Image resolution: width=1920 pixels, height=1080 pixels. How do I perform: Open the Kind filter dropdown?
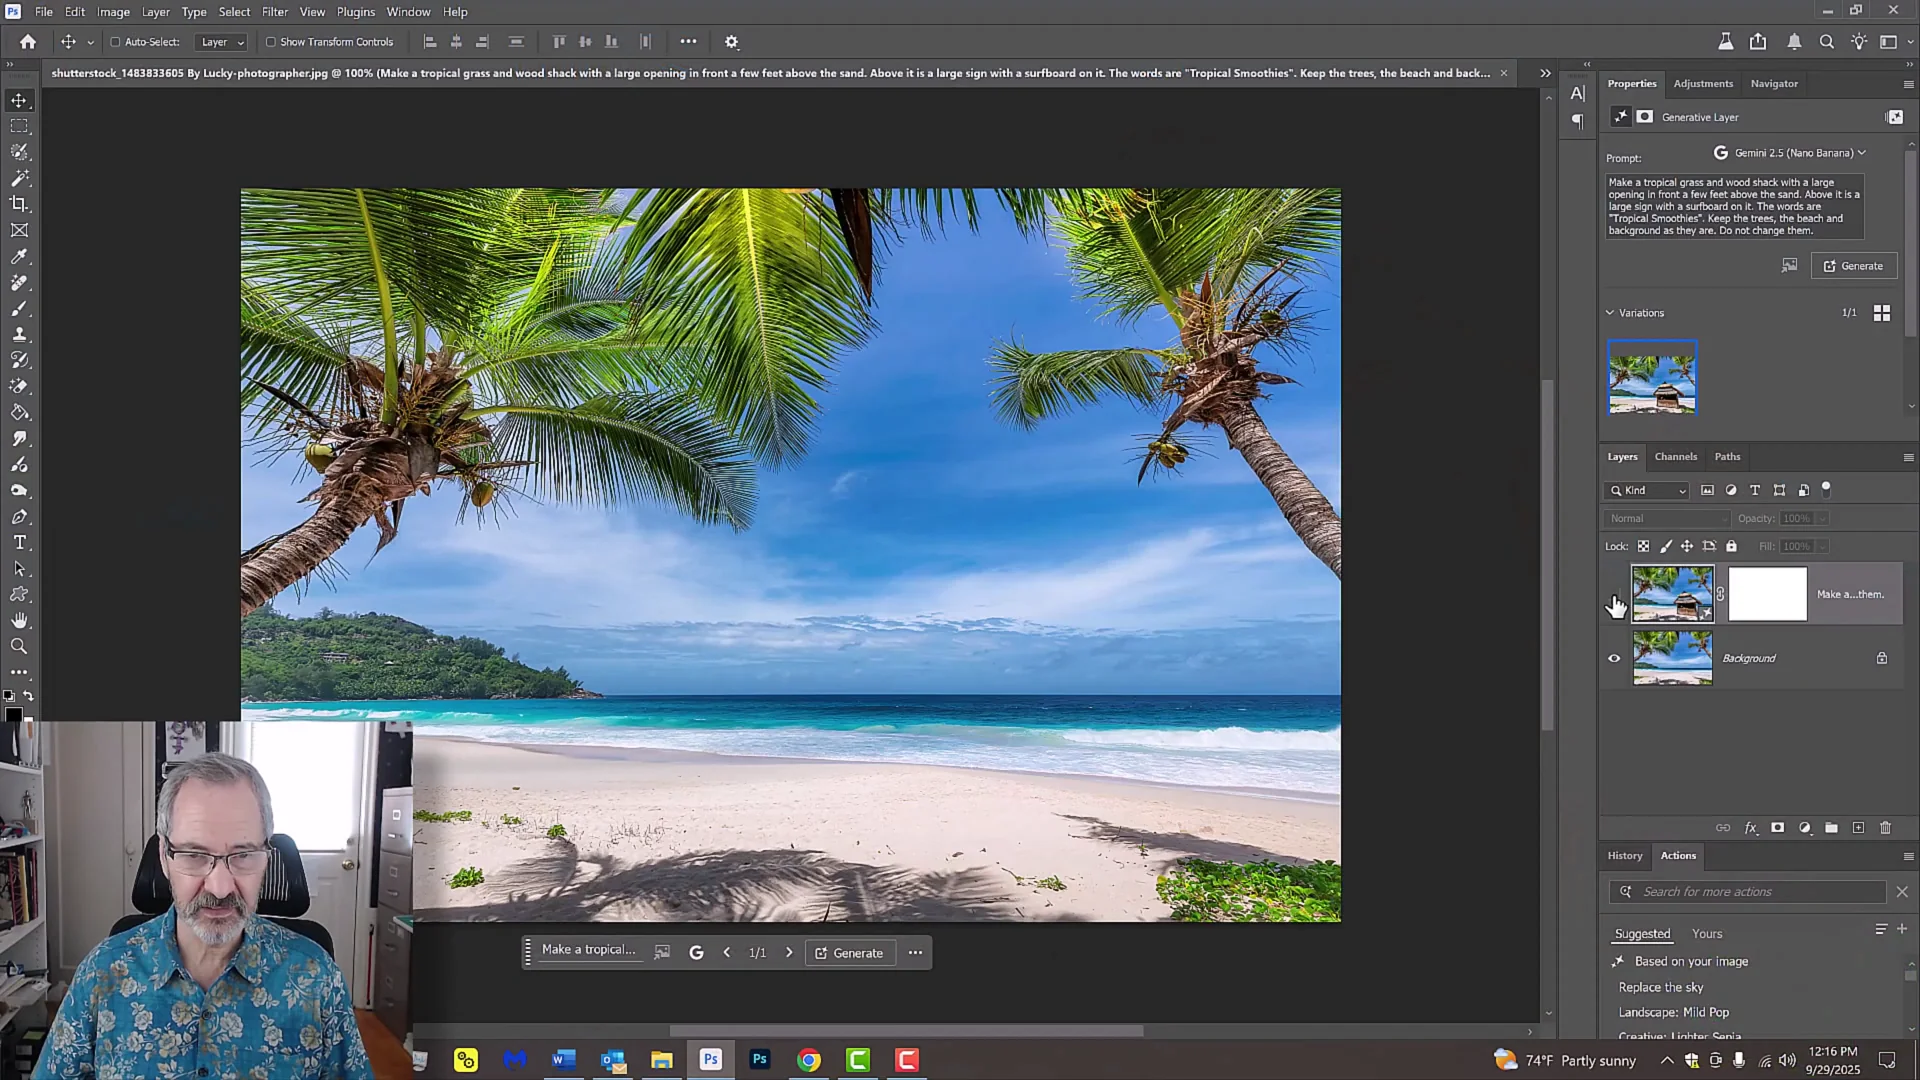[1645, 491]
